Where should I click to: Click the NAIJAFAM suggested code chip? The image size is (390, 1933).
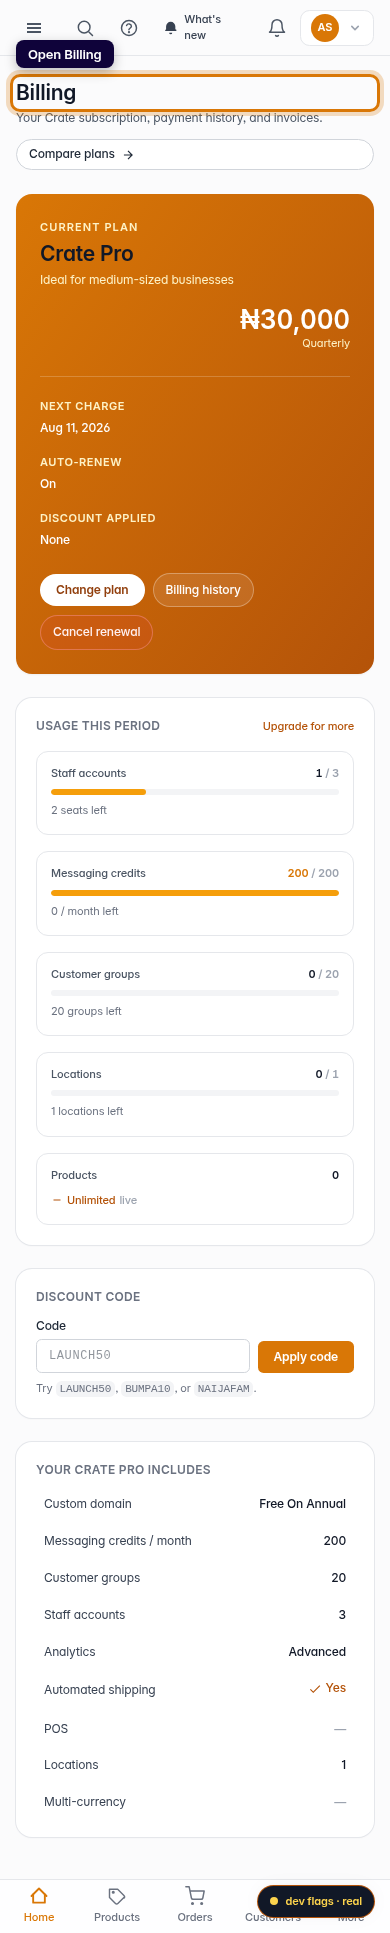[223, 1389]
